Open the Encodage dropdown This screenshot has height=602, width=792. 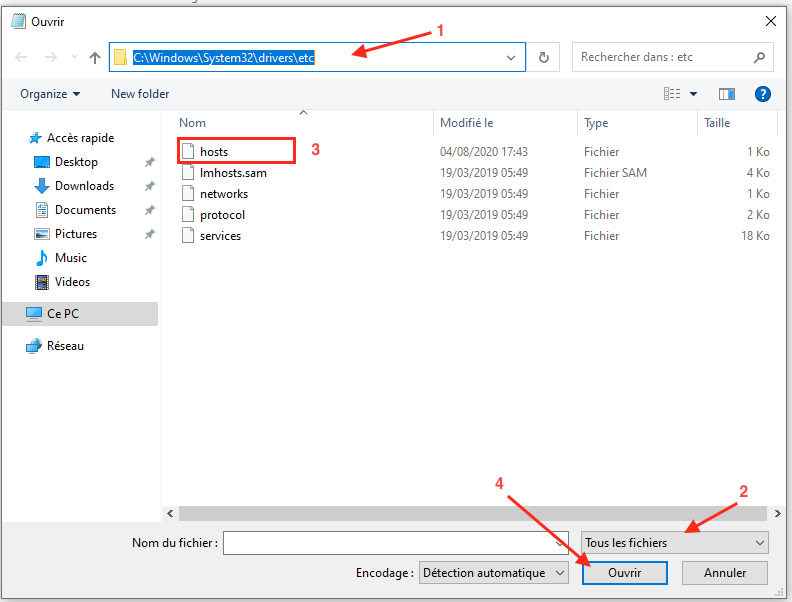coord(493,573)
